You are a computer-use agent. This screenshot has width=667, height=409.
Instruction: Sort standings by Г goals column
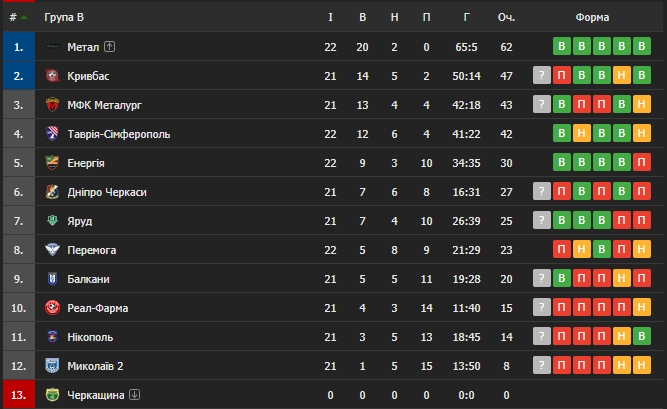[467, 17]
